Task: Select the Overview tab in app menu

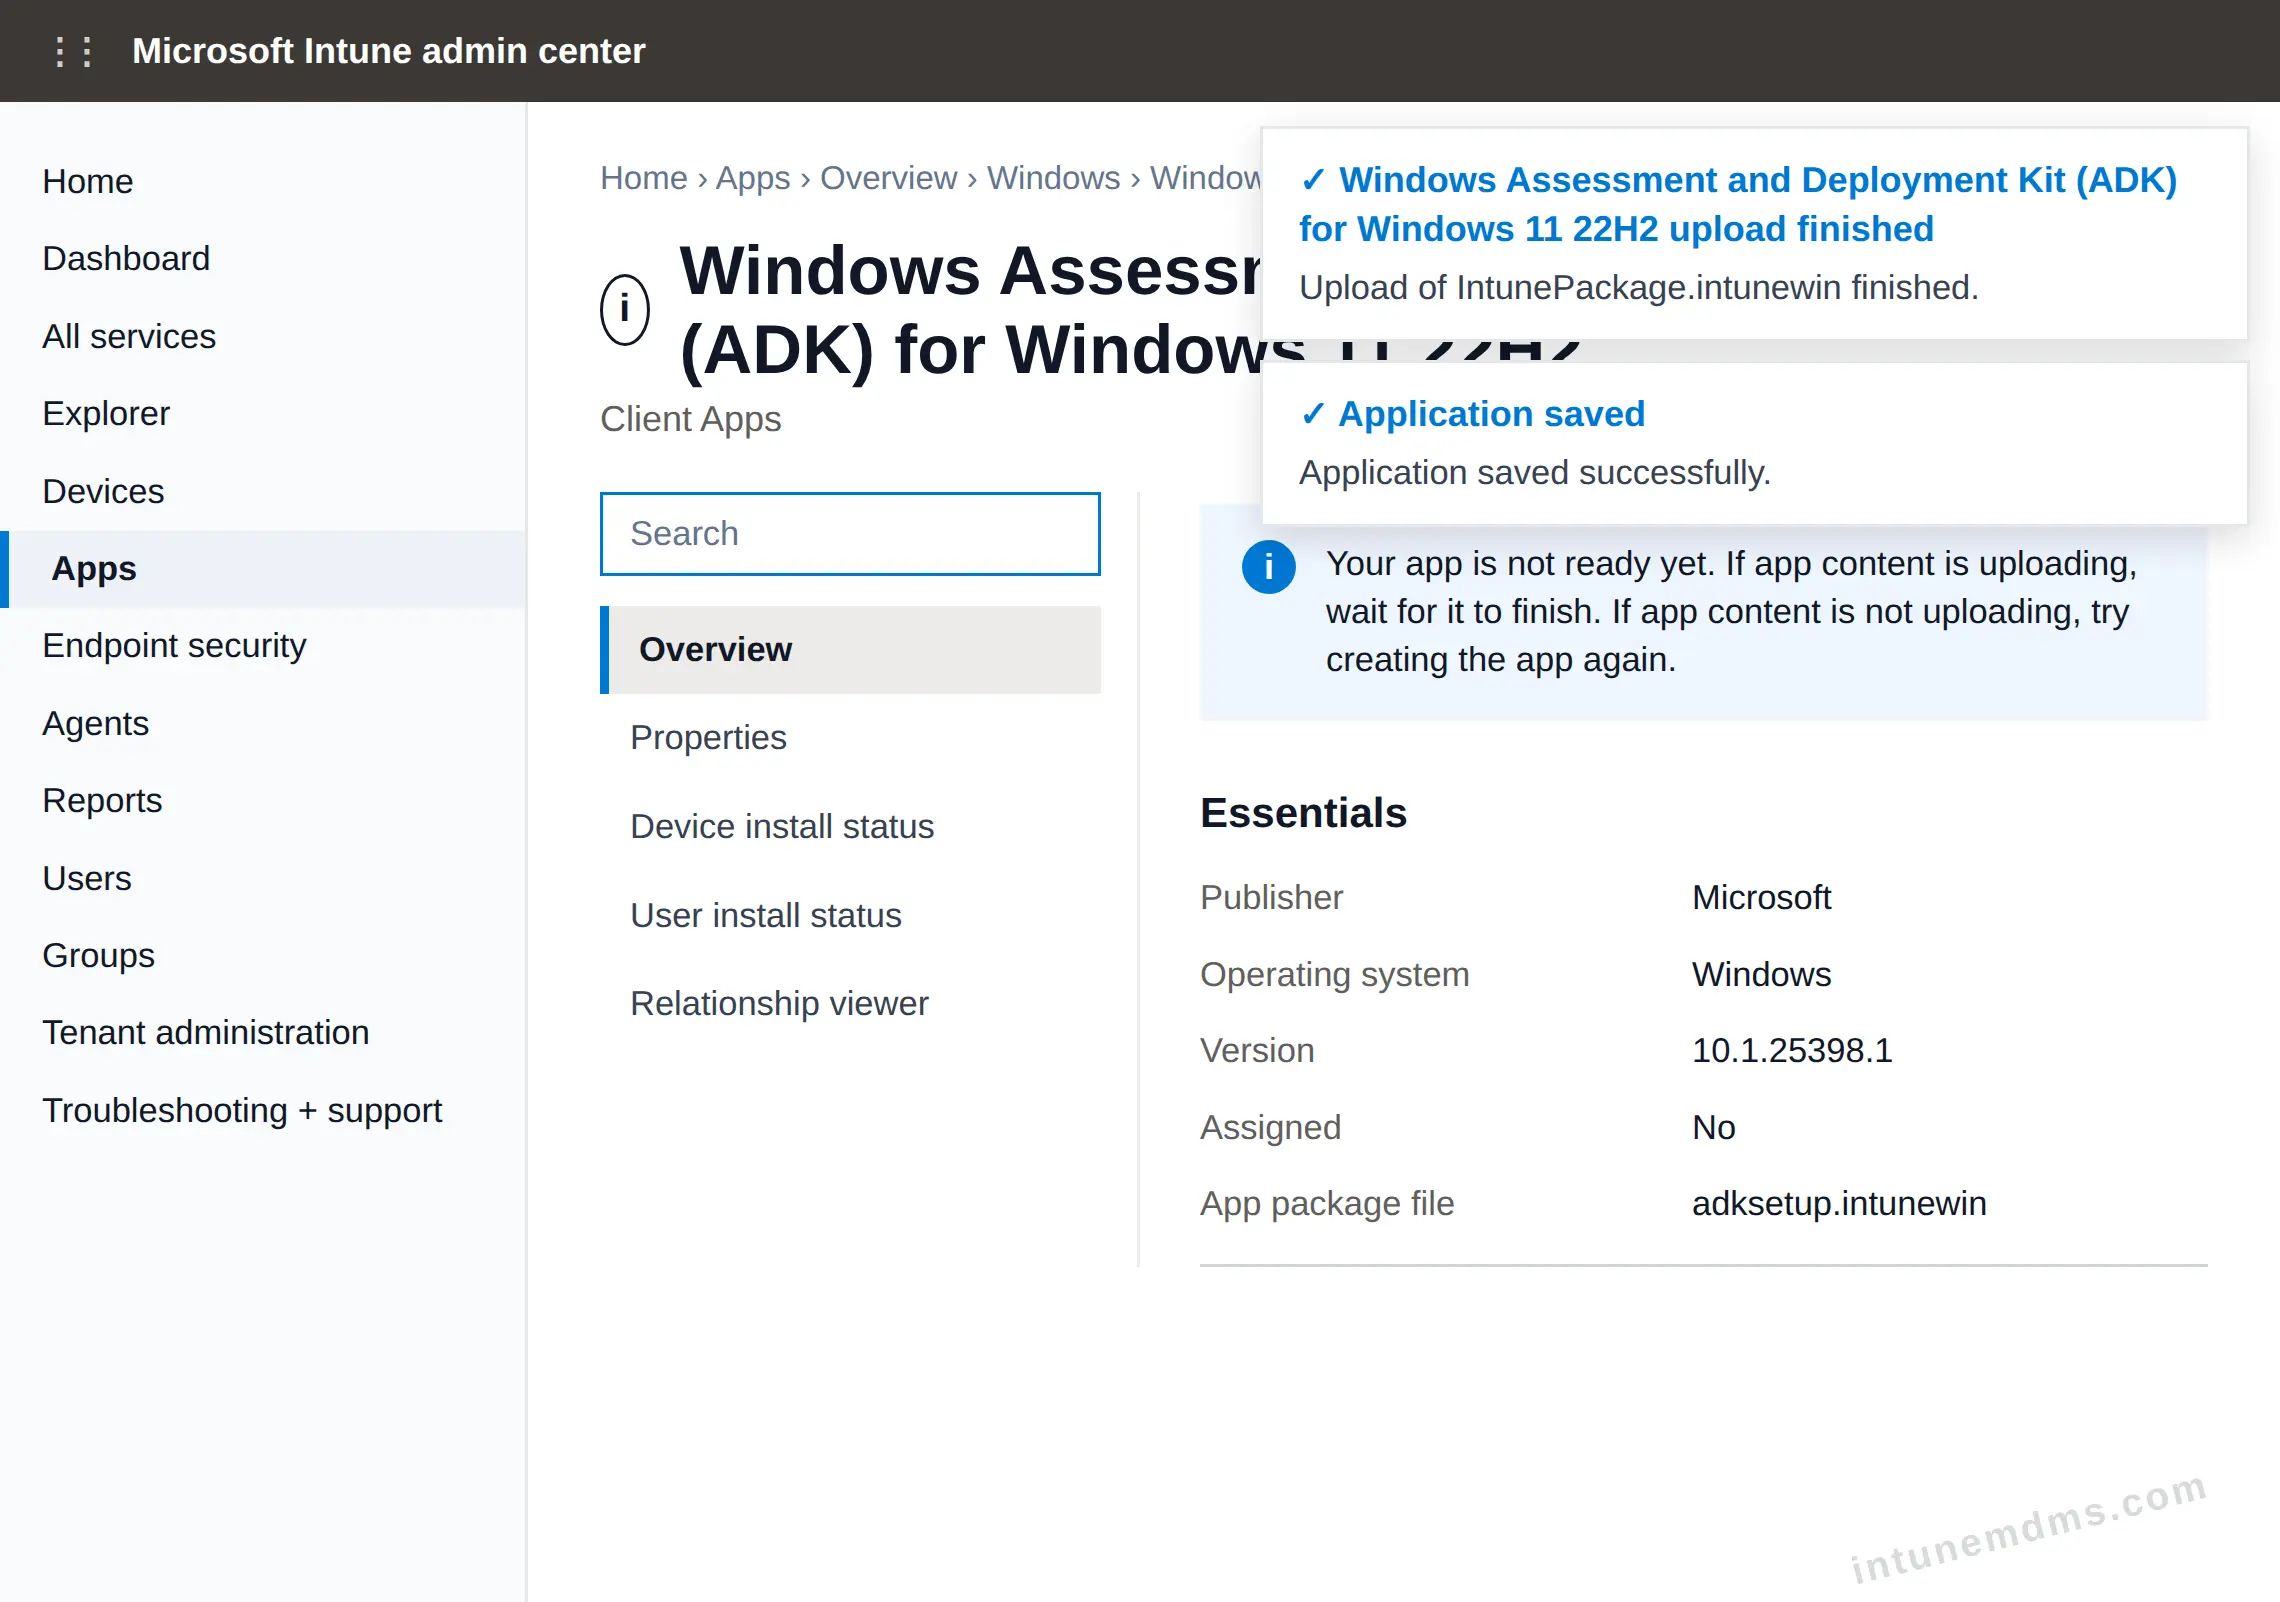Action: 850,650
